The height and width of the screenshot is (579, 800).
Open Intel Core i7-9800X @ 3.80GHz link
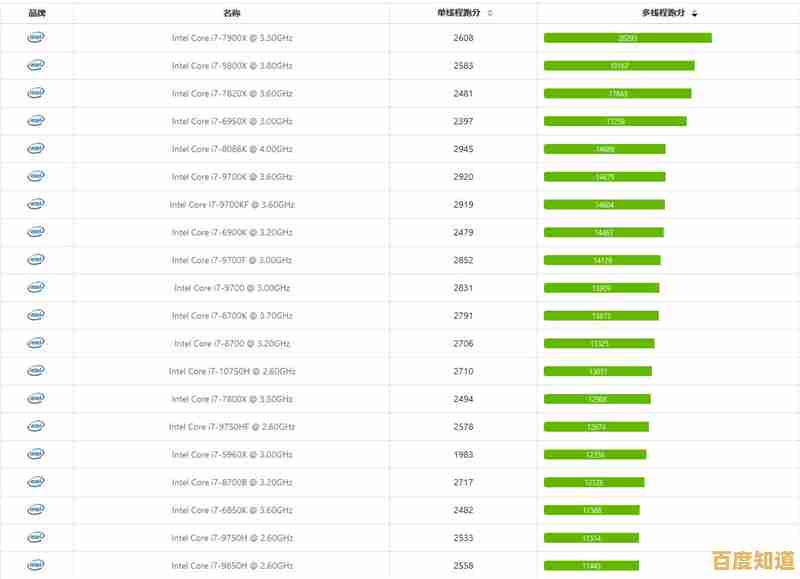click(x=232, y=66)
